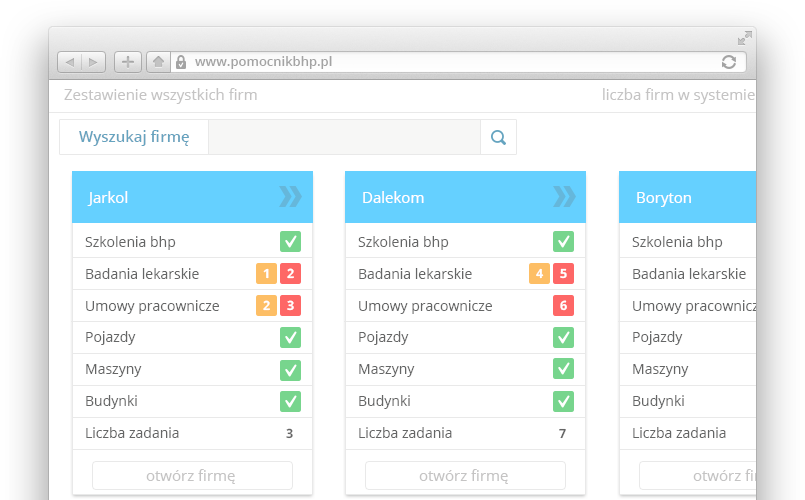The width and height of the screenshot is (805, 500).
Task: Click the search magnifier icon
Action: point(498,138)
